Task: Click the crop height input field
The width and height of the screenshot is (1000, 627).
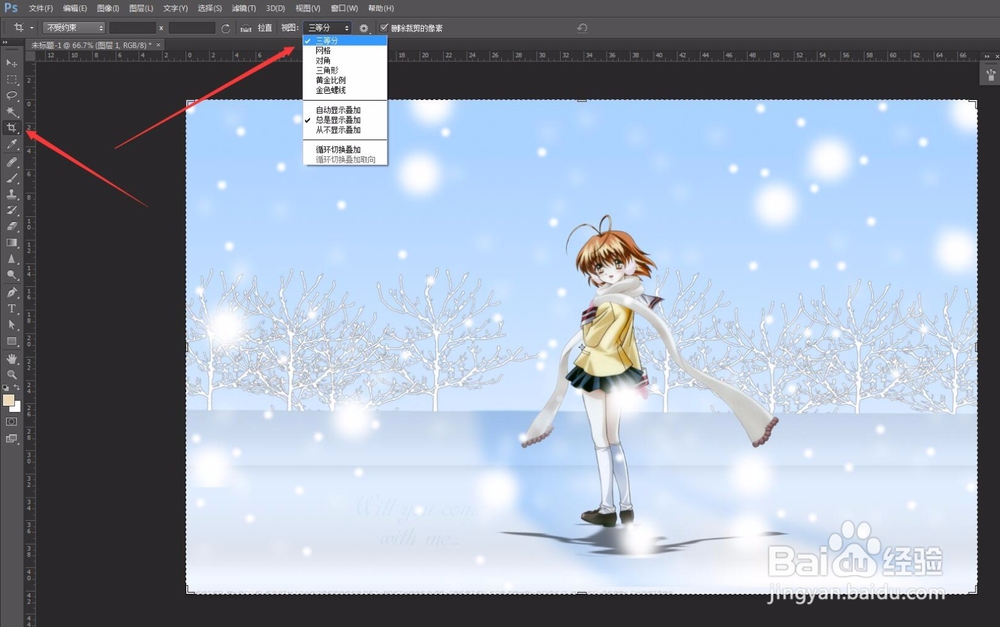Action: [x=192, y=28]
